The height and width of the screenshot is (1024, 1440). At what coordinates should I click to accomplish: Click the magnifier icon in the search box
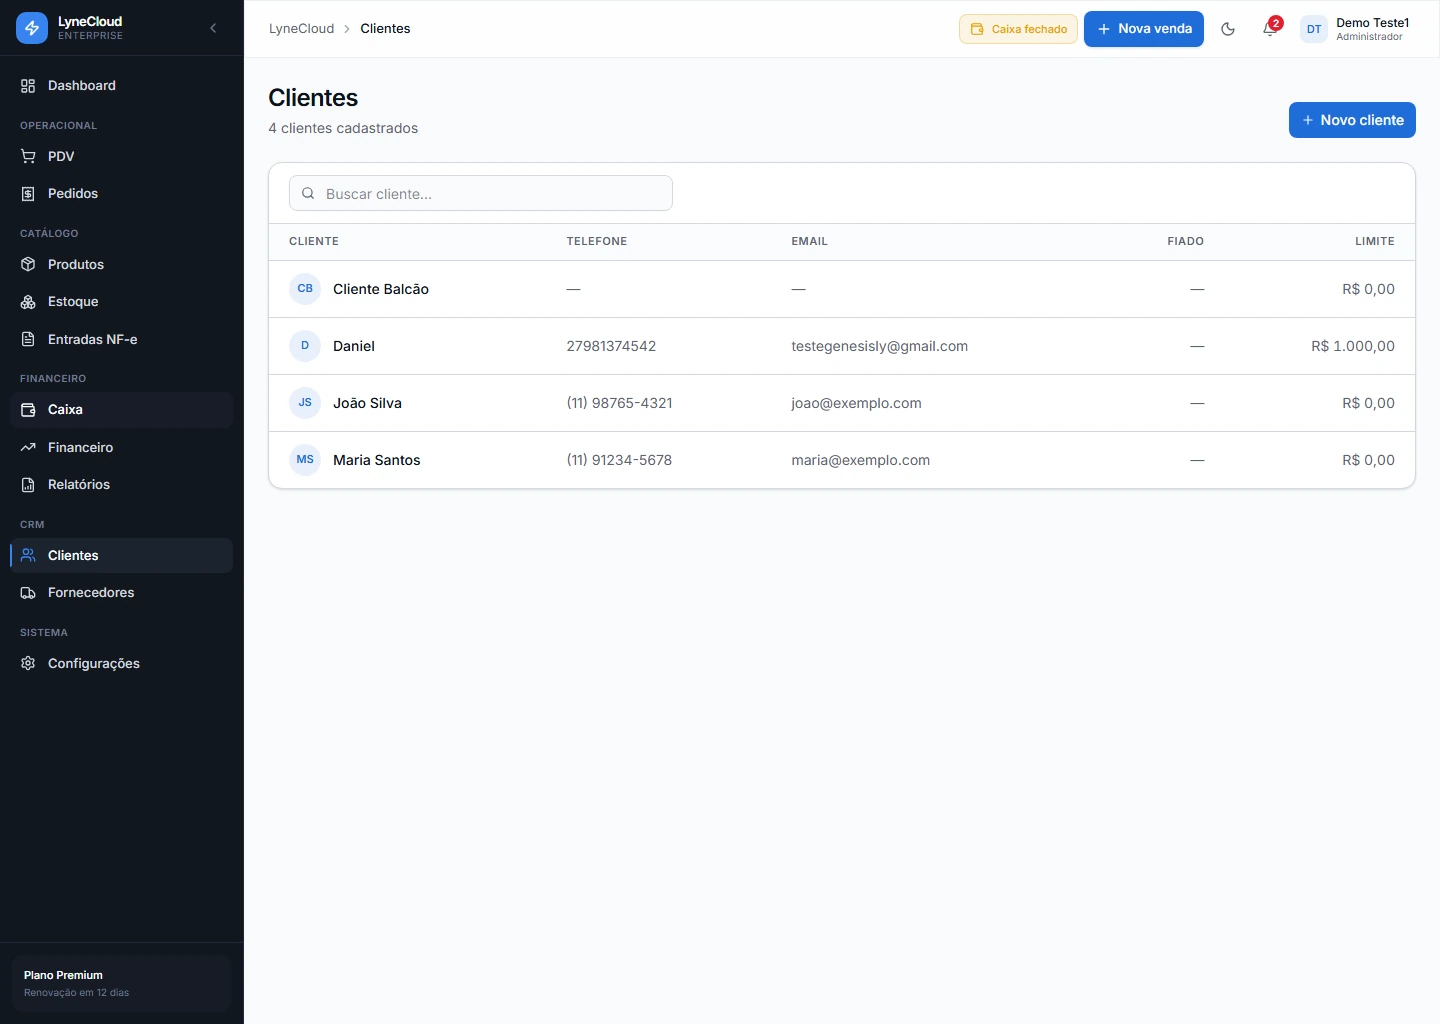pos(308,194)
